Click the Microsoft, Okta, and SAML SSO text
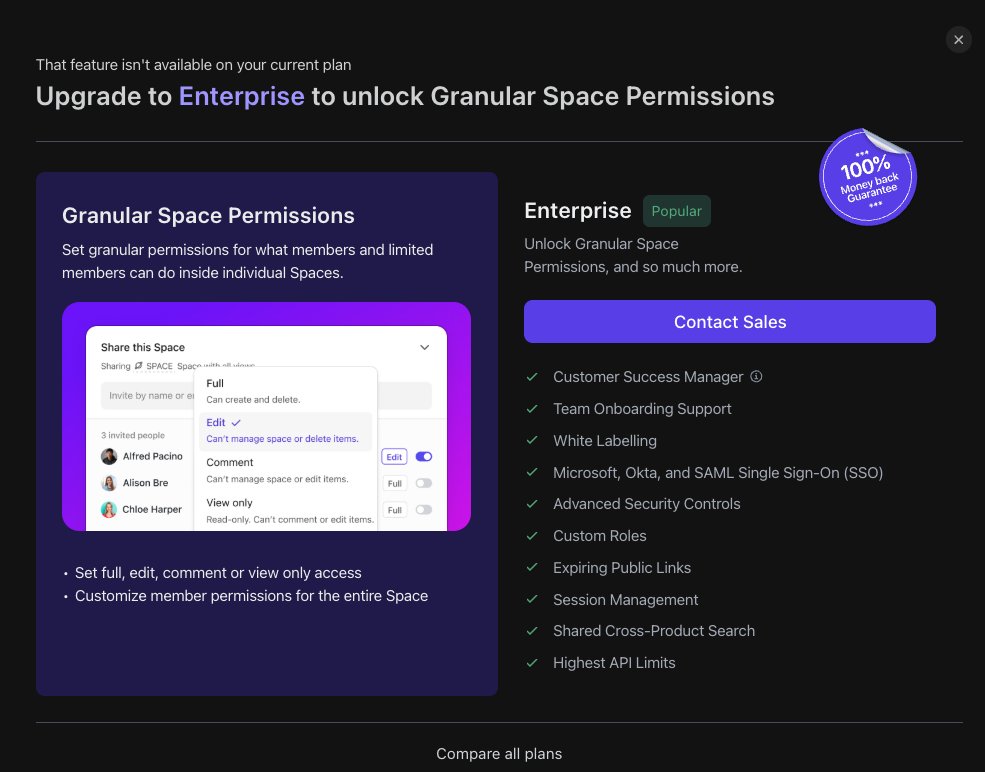This screenshot has width=985, height=772. coord(718,472)
